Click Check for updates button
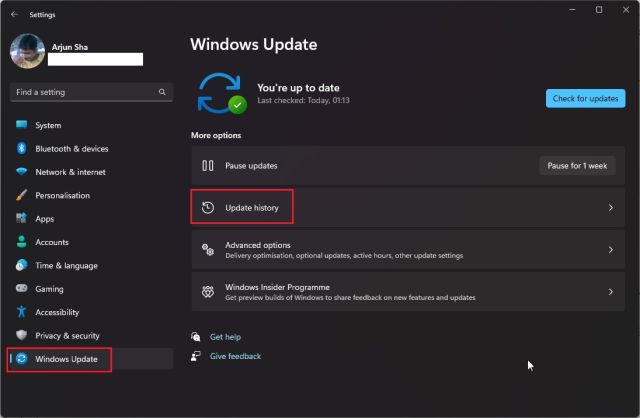The image size is (640, 418). click(x=585, y=98)
